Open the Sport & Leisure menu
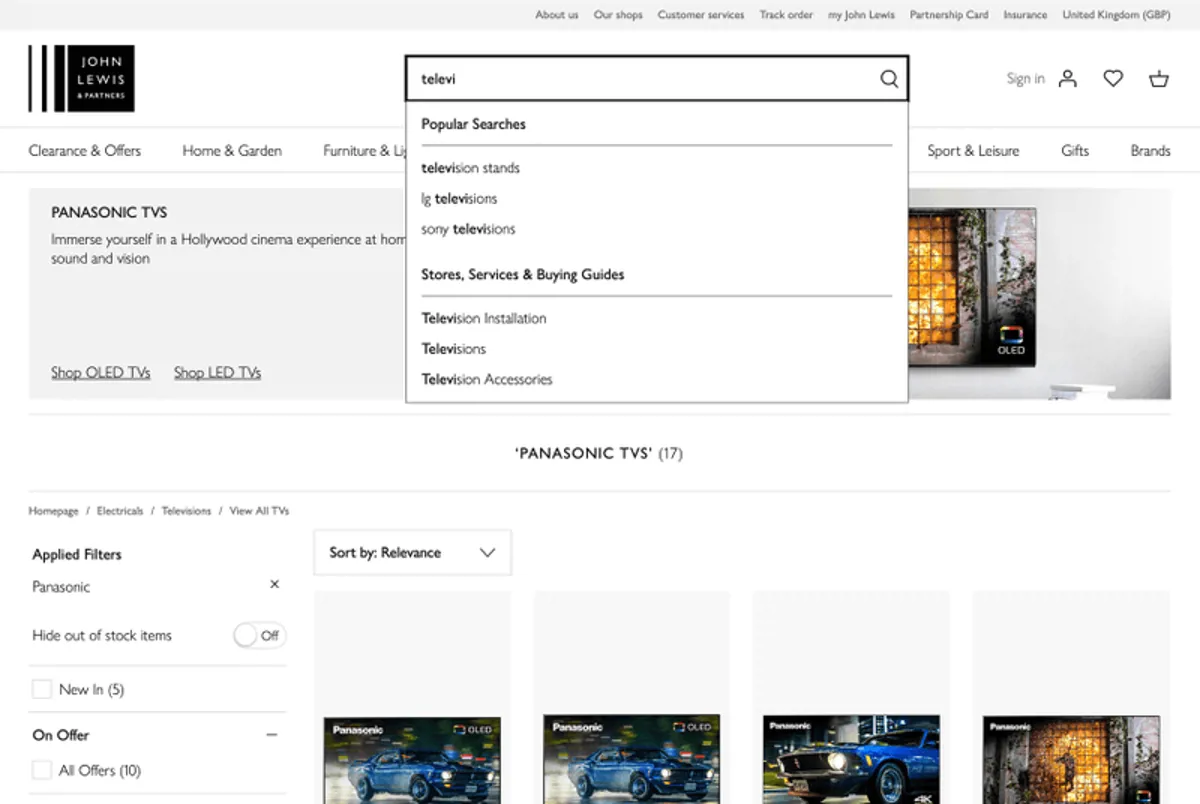This screenshot has height=804, width=1200. [x=972, y=151]
